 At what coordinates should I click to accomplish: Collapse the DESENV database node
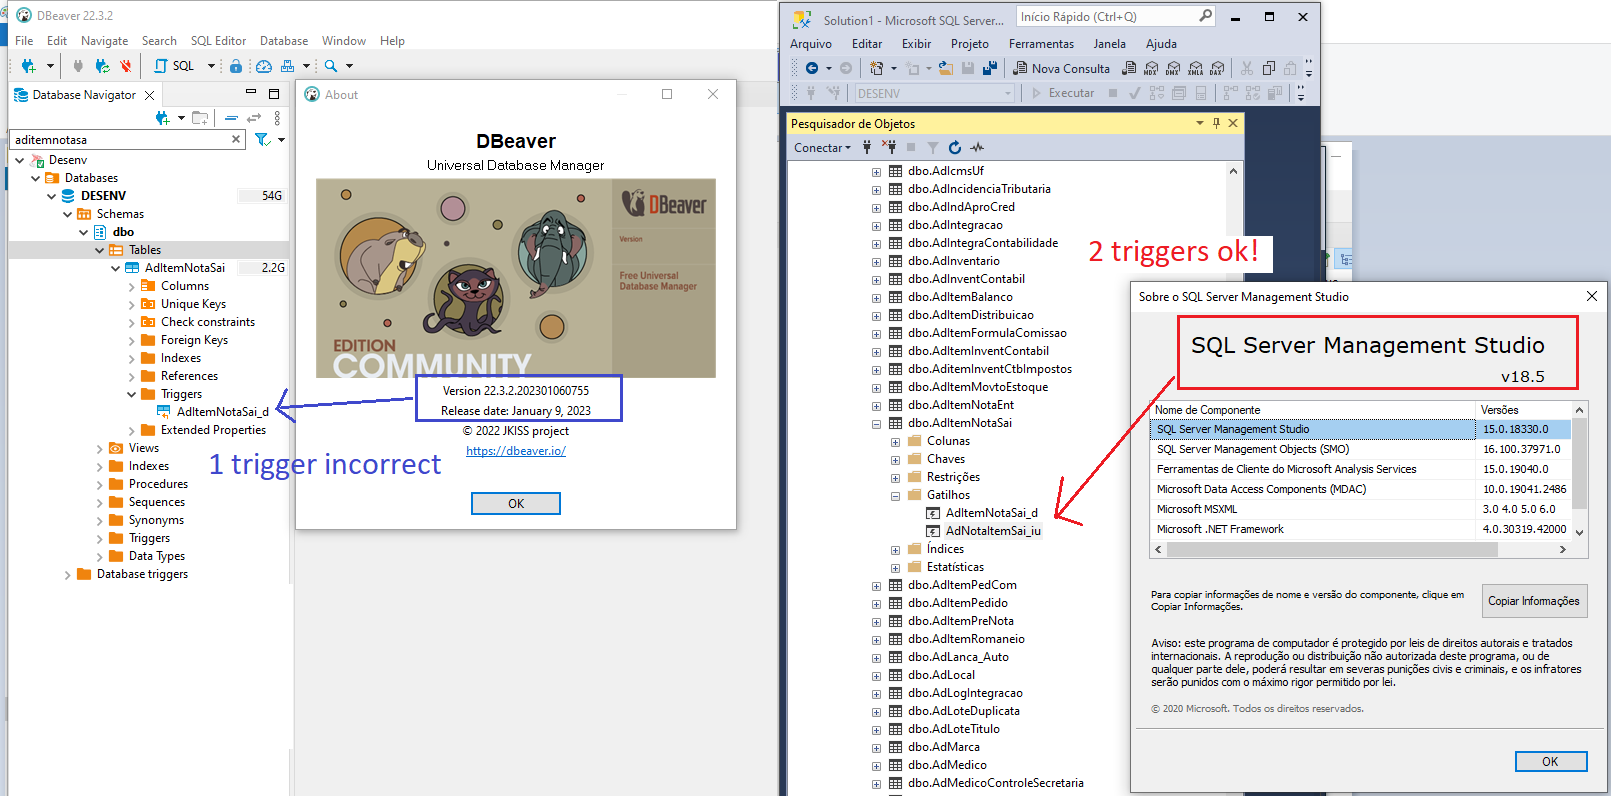[52, 196]
